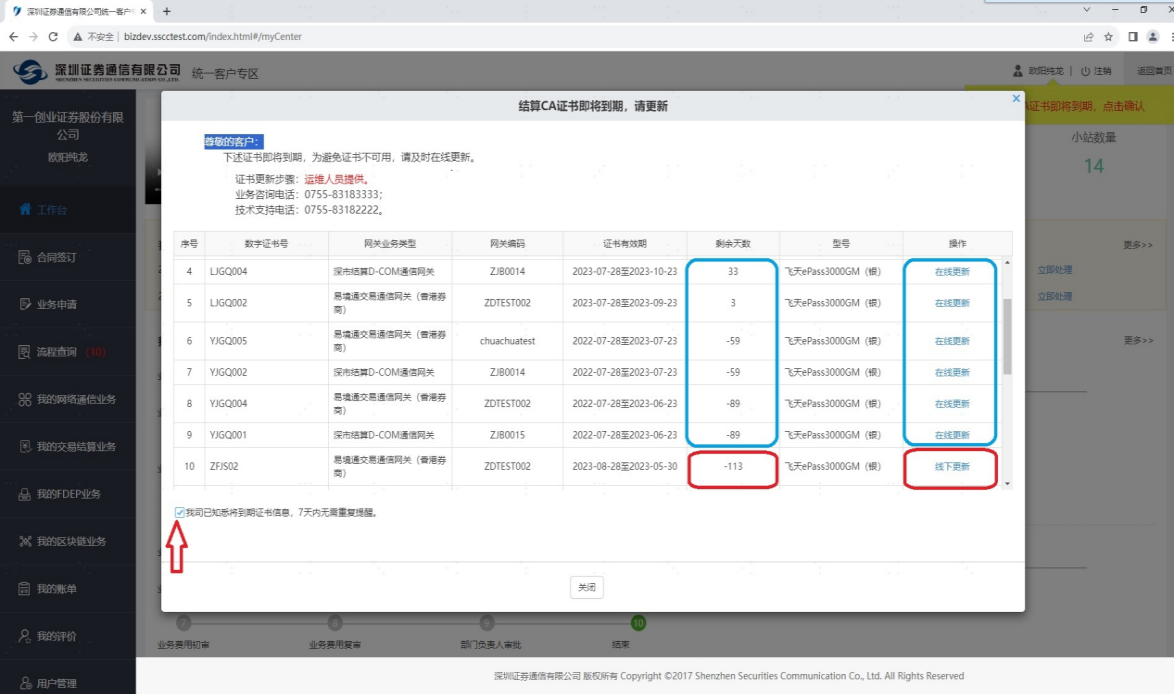Screen dimensions: 1174x694
Task: Open 我的账单 in the sidebar
Action: [x=67, y=588]
